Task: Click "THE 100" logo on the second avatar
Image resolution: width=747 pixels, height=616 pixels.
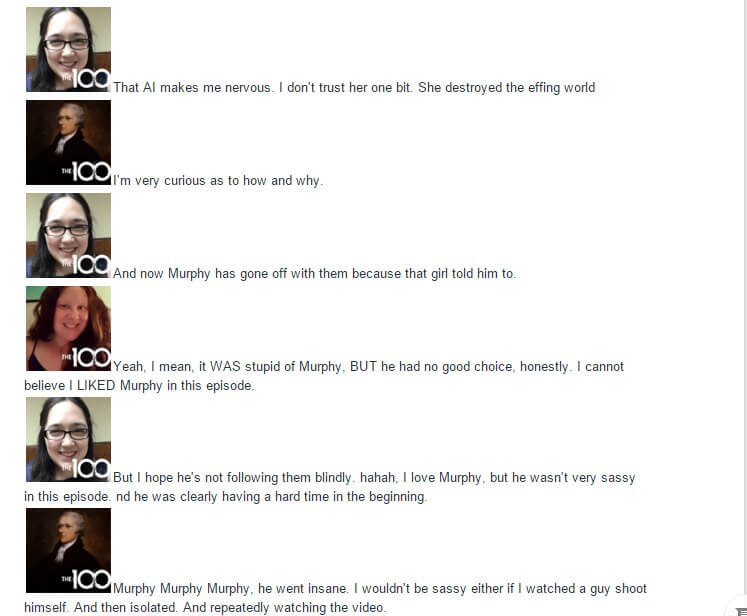Action: (86, 172)
